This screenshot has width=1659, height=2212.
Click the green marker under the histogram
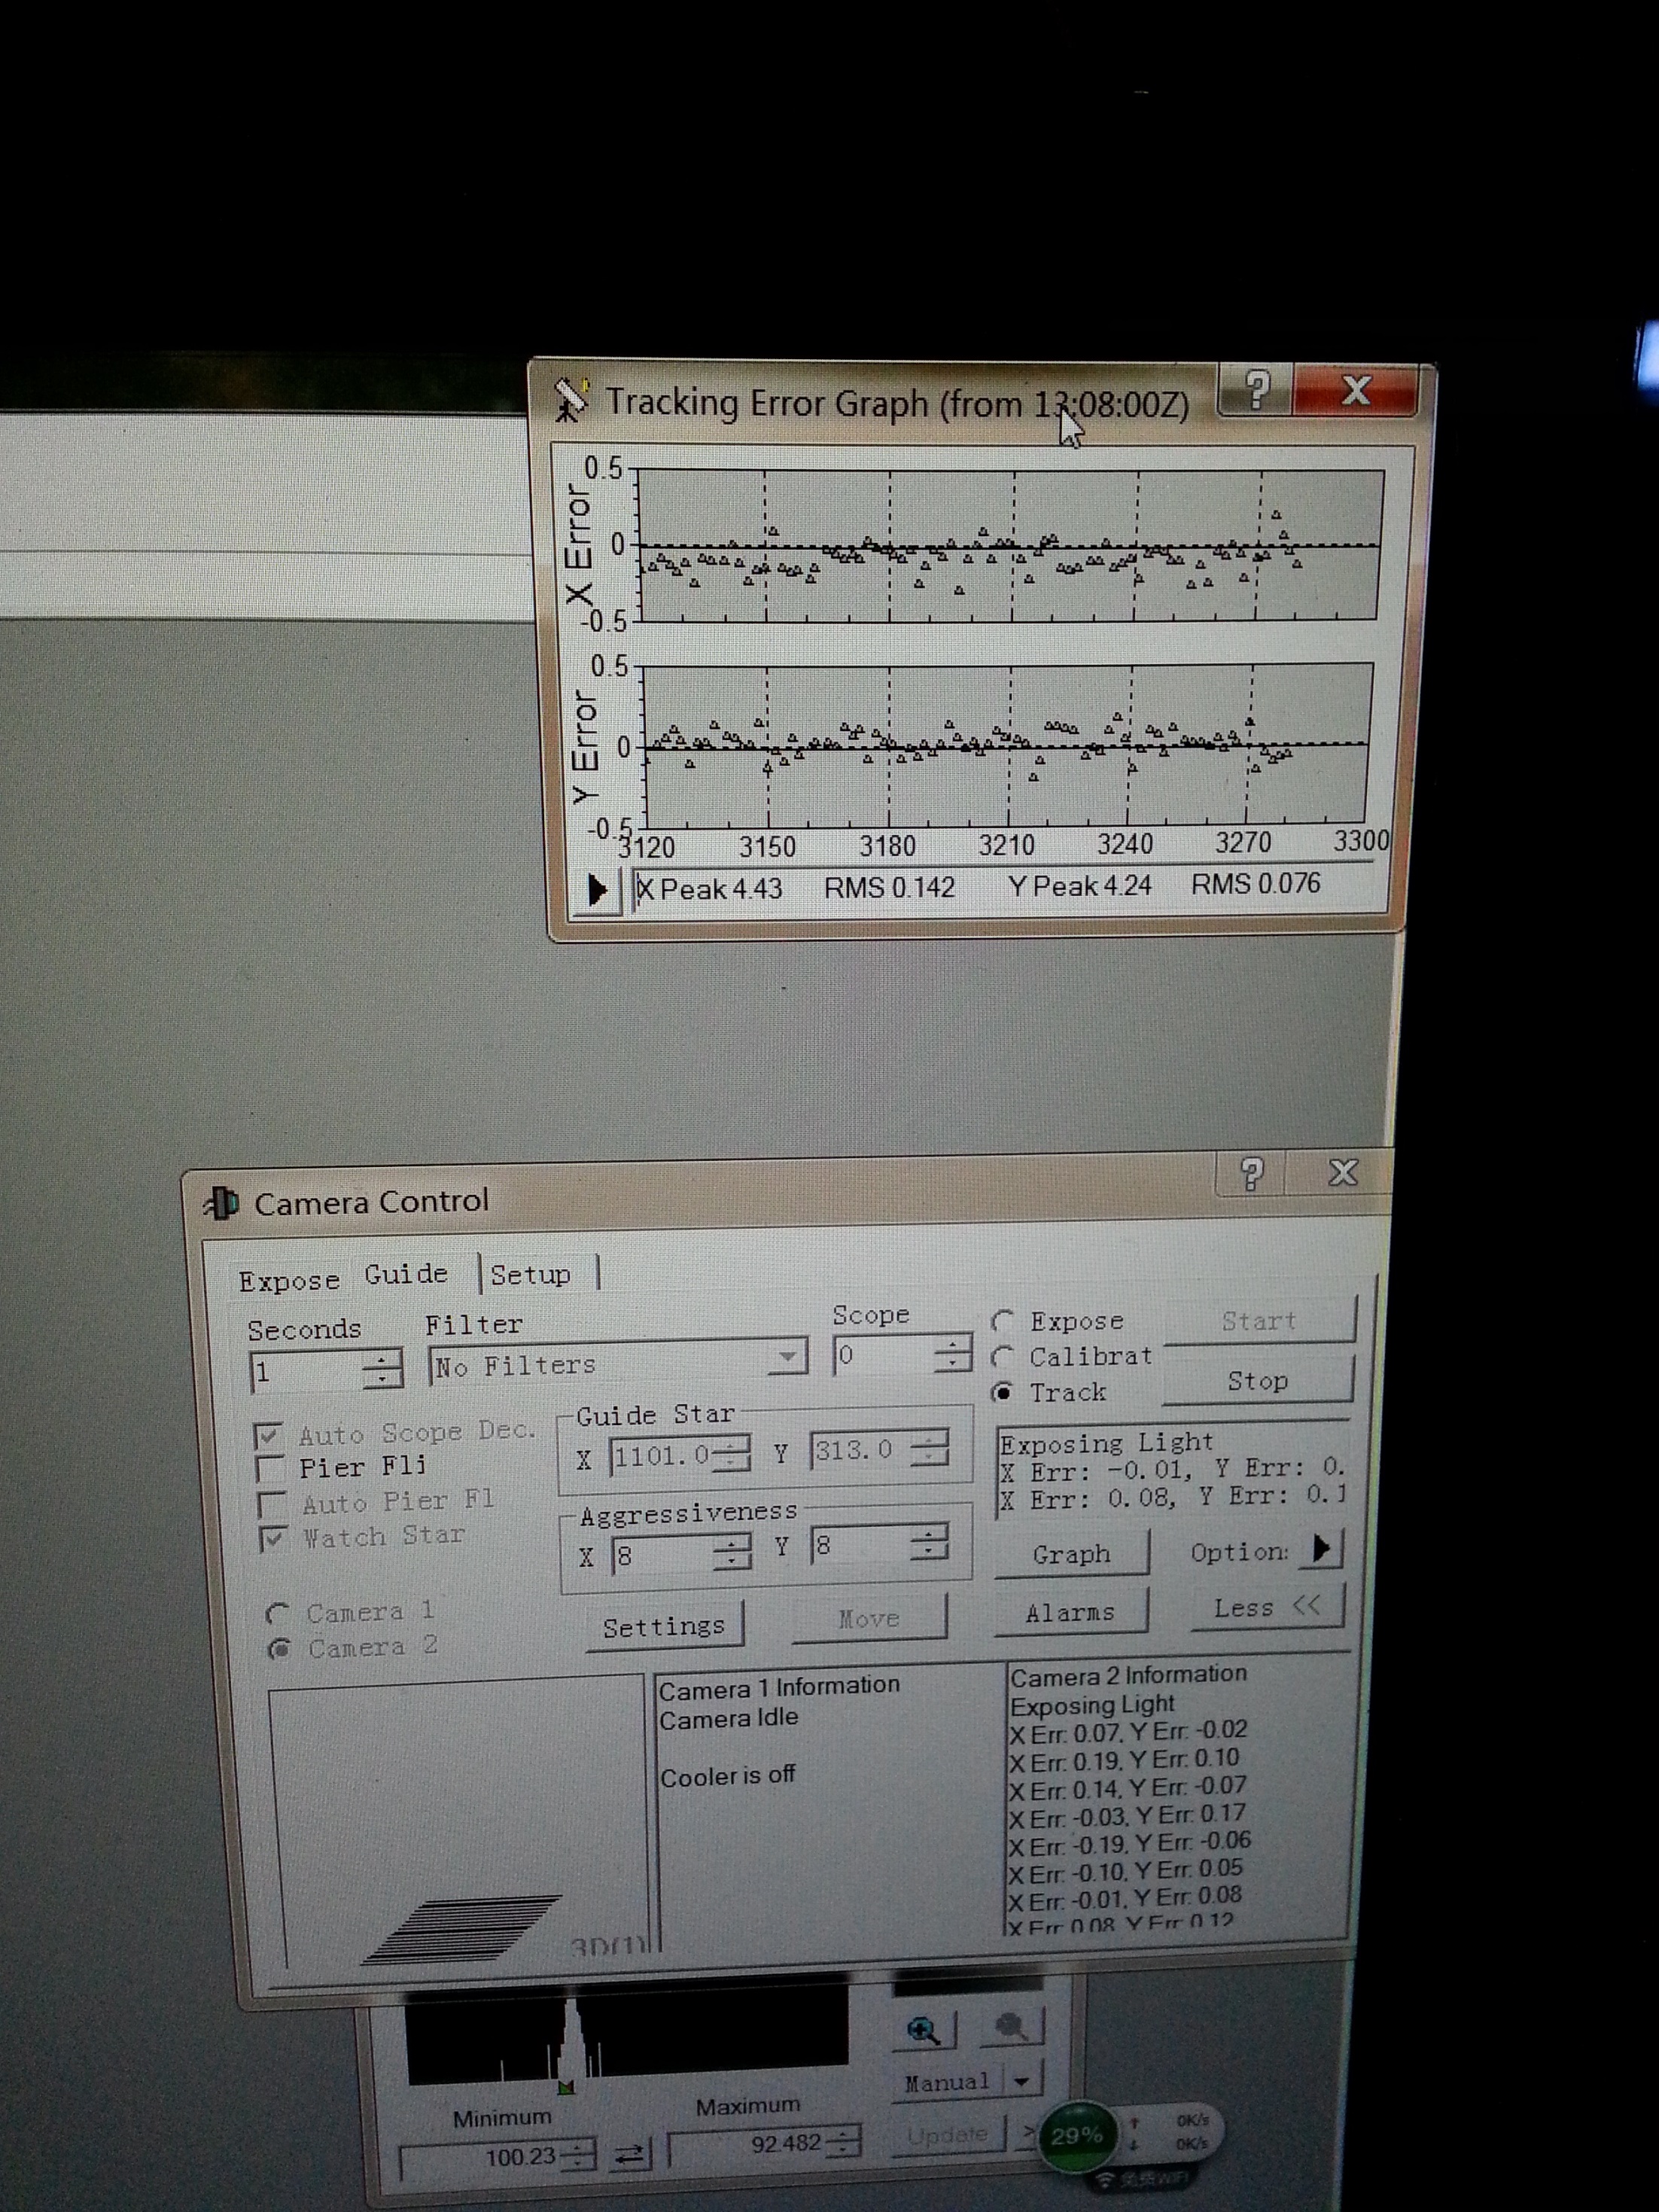[566, 2086]
